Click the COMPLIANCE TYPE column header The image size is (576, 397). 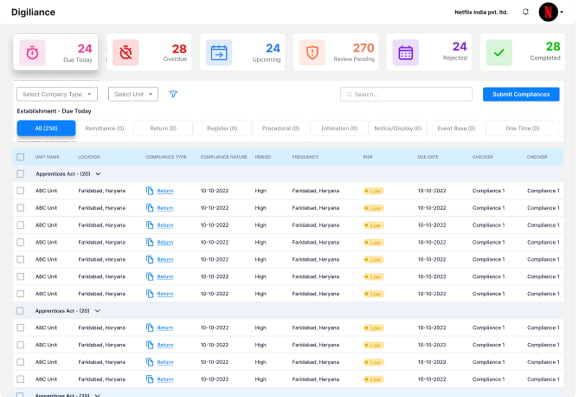pos(166,157)
